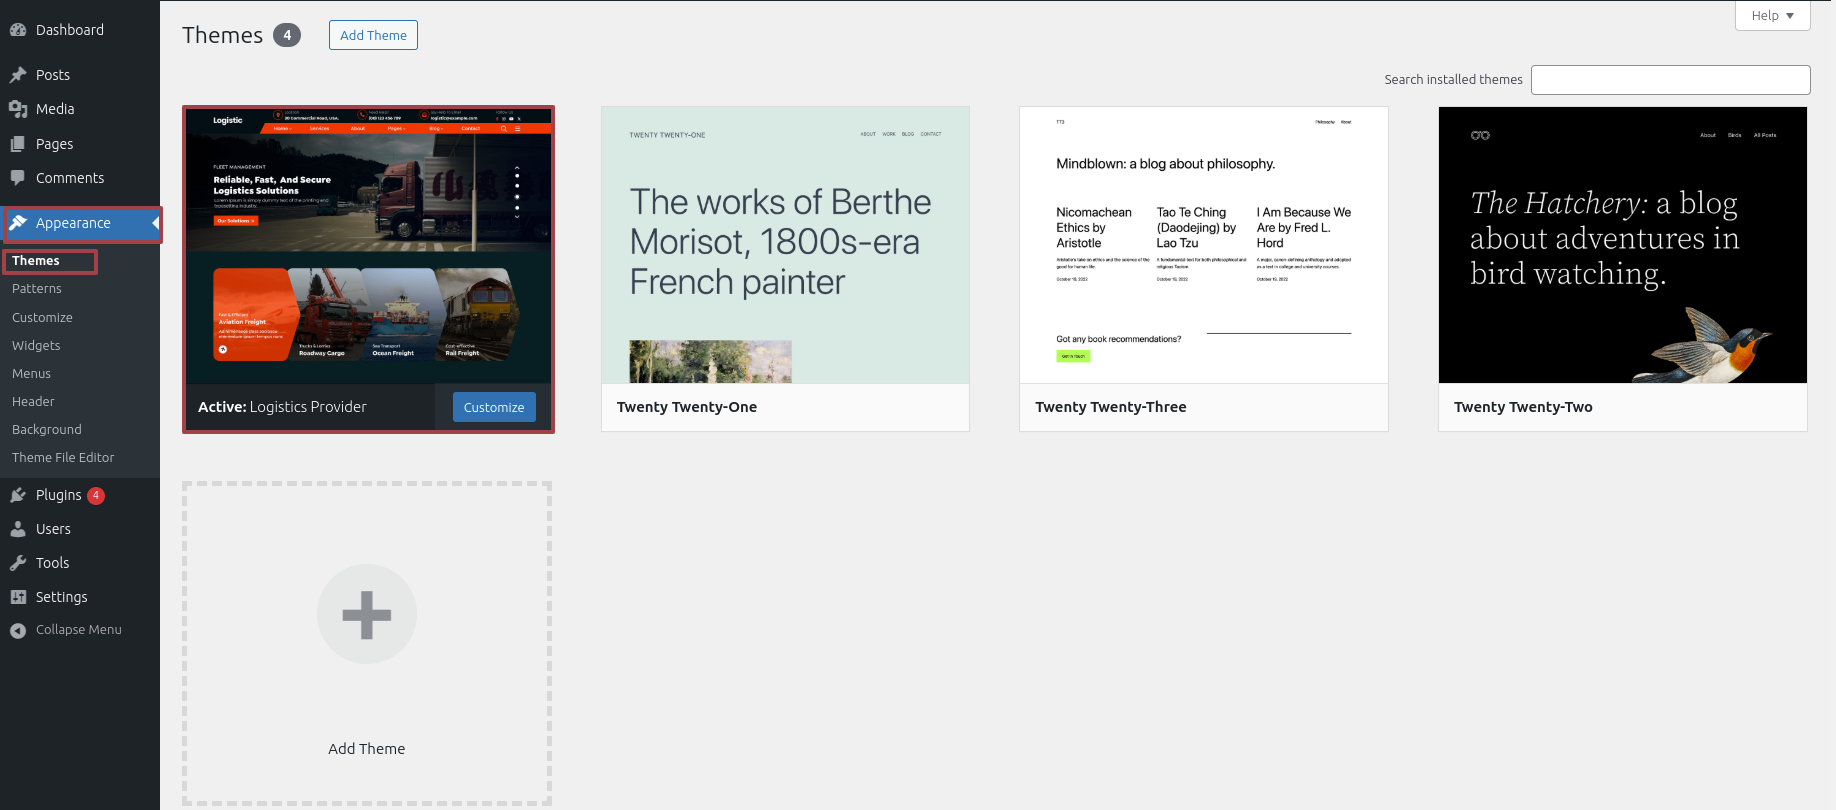This screenshot has height=810, width=1836.
Task: Click the Search installed themes label
Action: point(1453,80)
